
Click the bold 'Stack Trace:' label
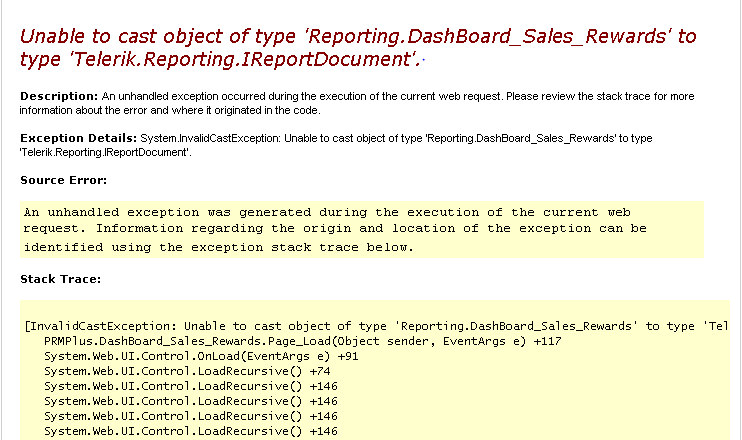pos(60,278)
